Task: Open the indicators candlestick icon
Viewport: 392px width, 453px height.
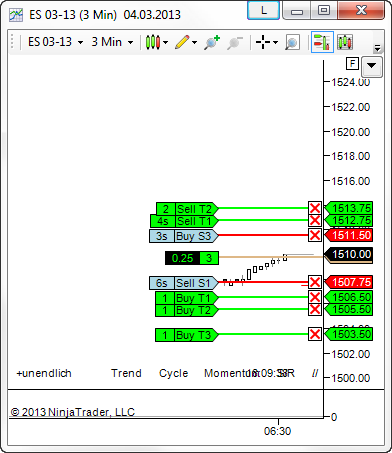Action: click(345, 42)
